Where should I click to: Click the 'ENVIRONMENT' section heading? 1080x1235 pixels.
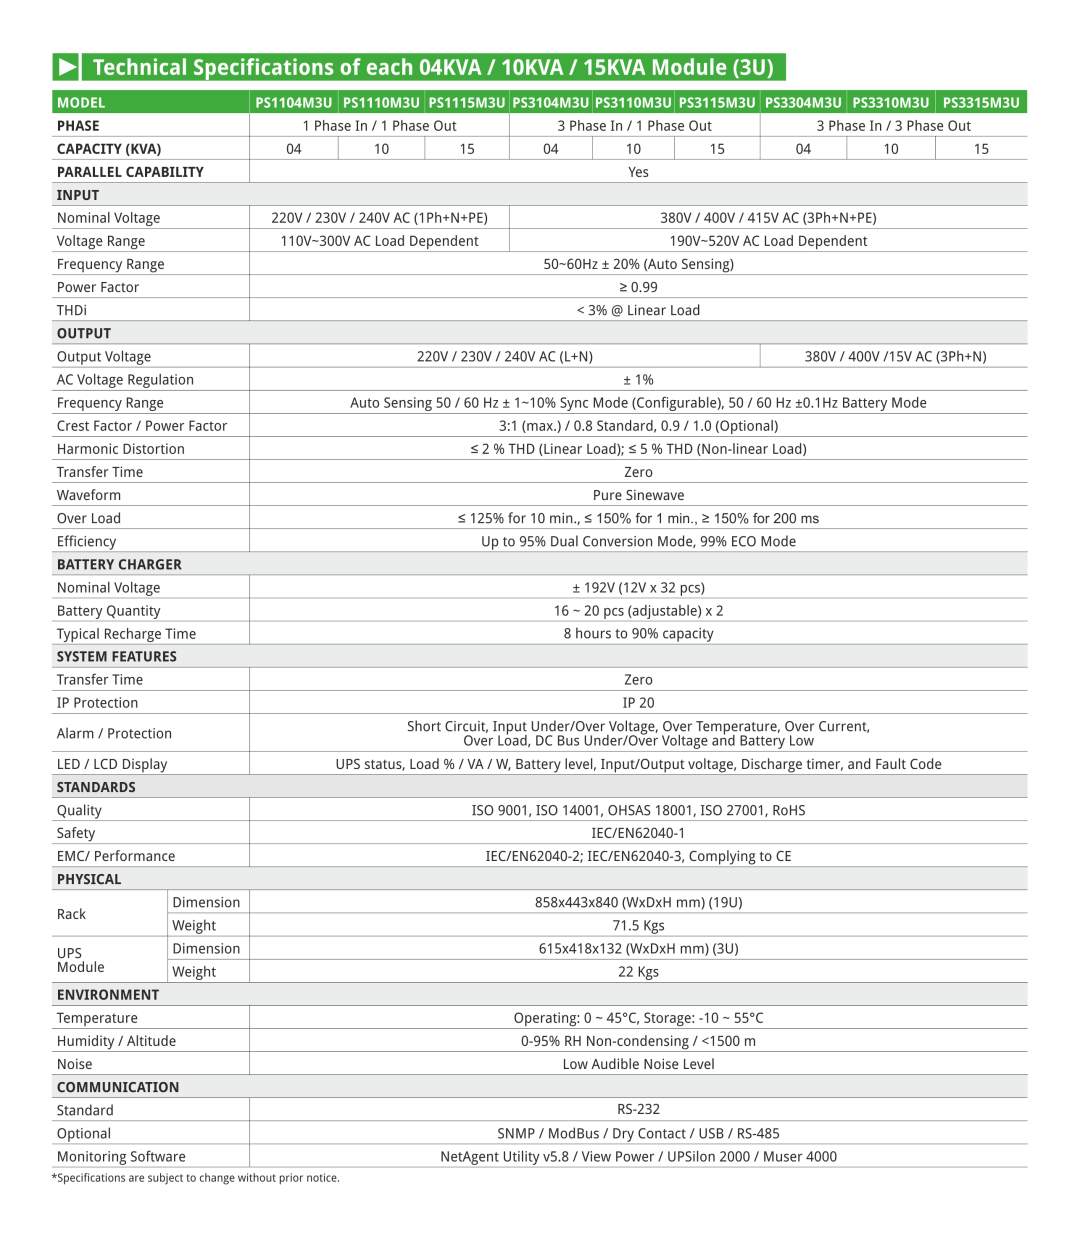point(108,995)
